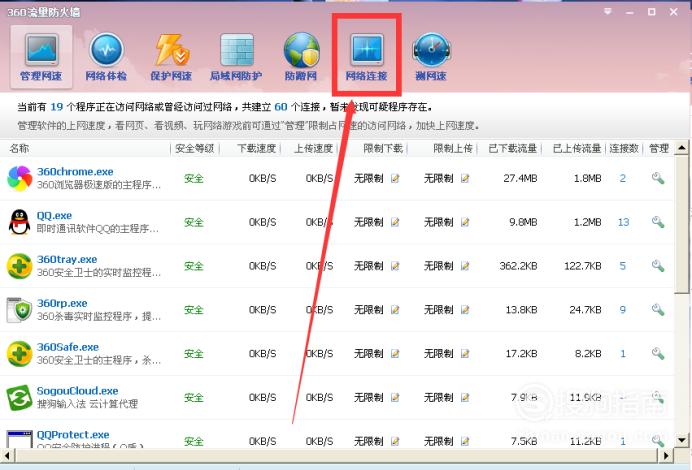Viewport: 692px width, 470px height.
Task: Click the 360chrome.exe program icon
Action: pos(19,178)
